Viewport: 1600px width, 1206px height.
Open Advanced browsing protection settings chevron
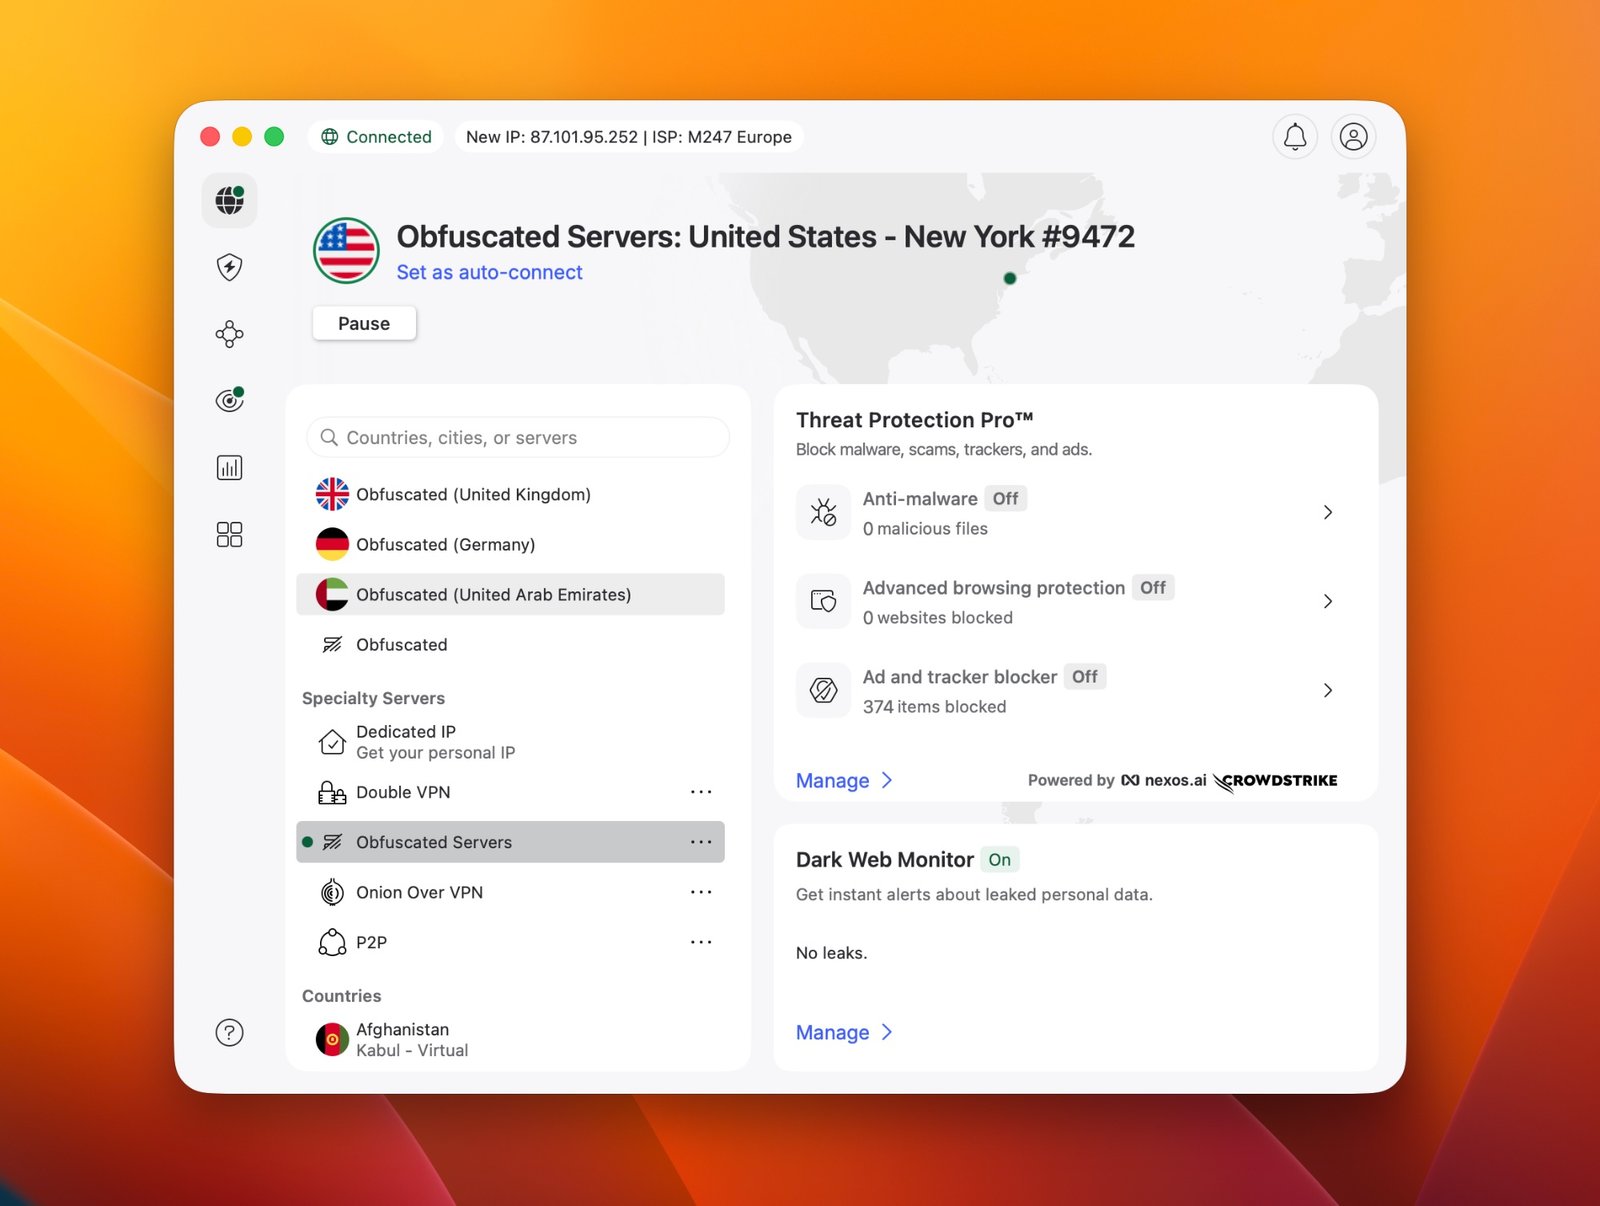pyautogui.click(x=1328, y=601)
